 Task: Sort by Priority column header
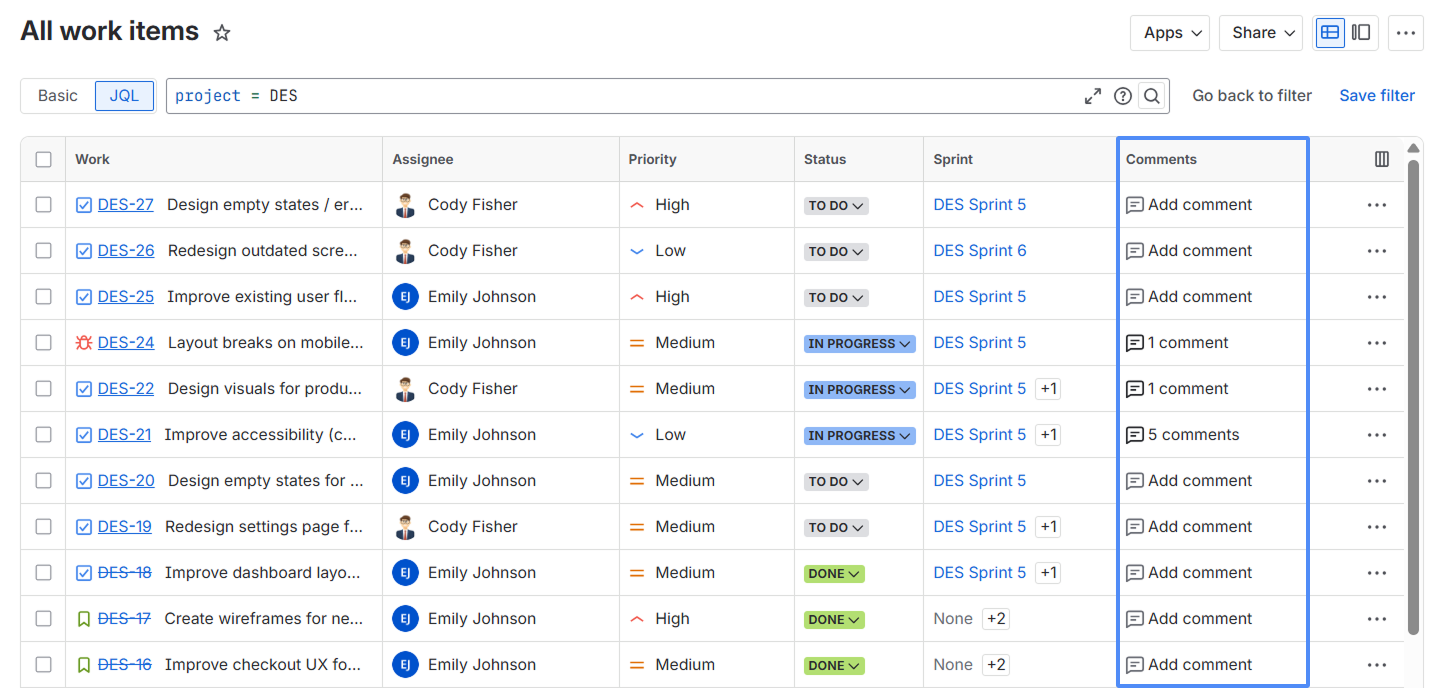(x=652, y=159)
